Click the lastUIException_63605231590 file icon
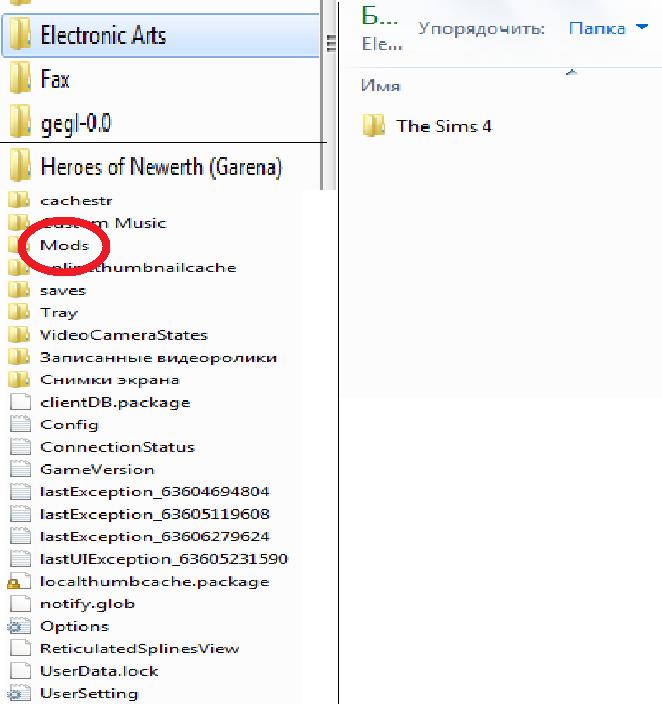The height and width of the screenshot is (704, 662). point(20,559)
